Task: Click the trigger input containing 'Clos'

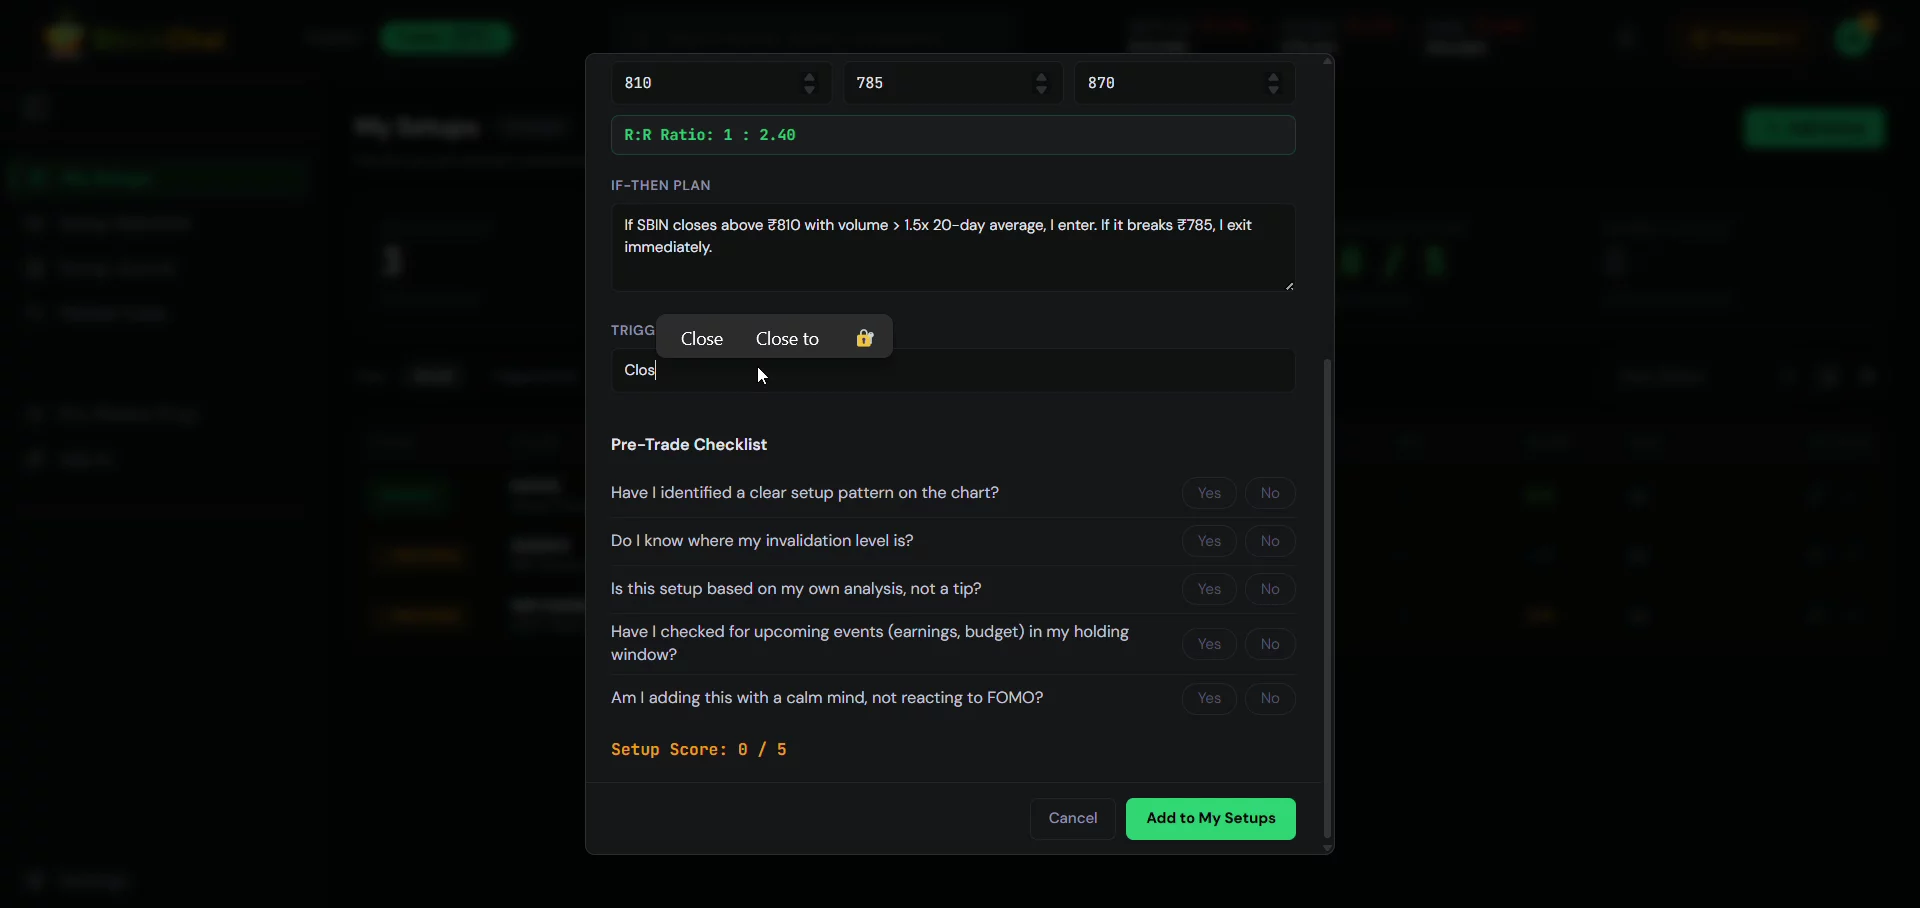Action: click(953, 371)
